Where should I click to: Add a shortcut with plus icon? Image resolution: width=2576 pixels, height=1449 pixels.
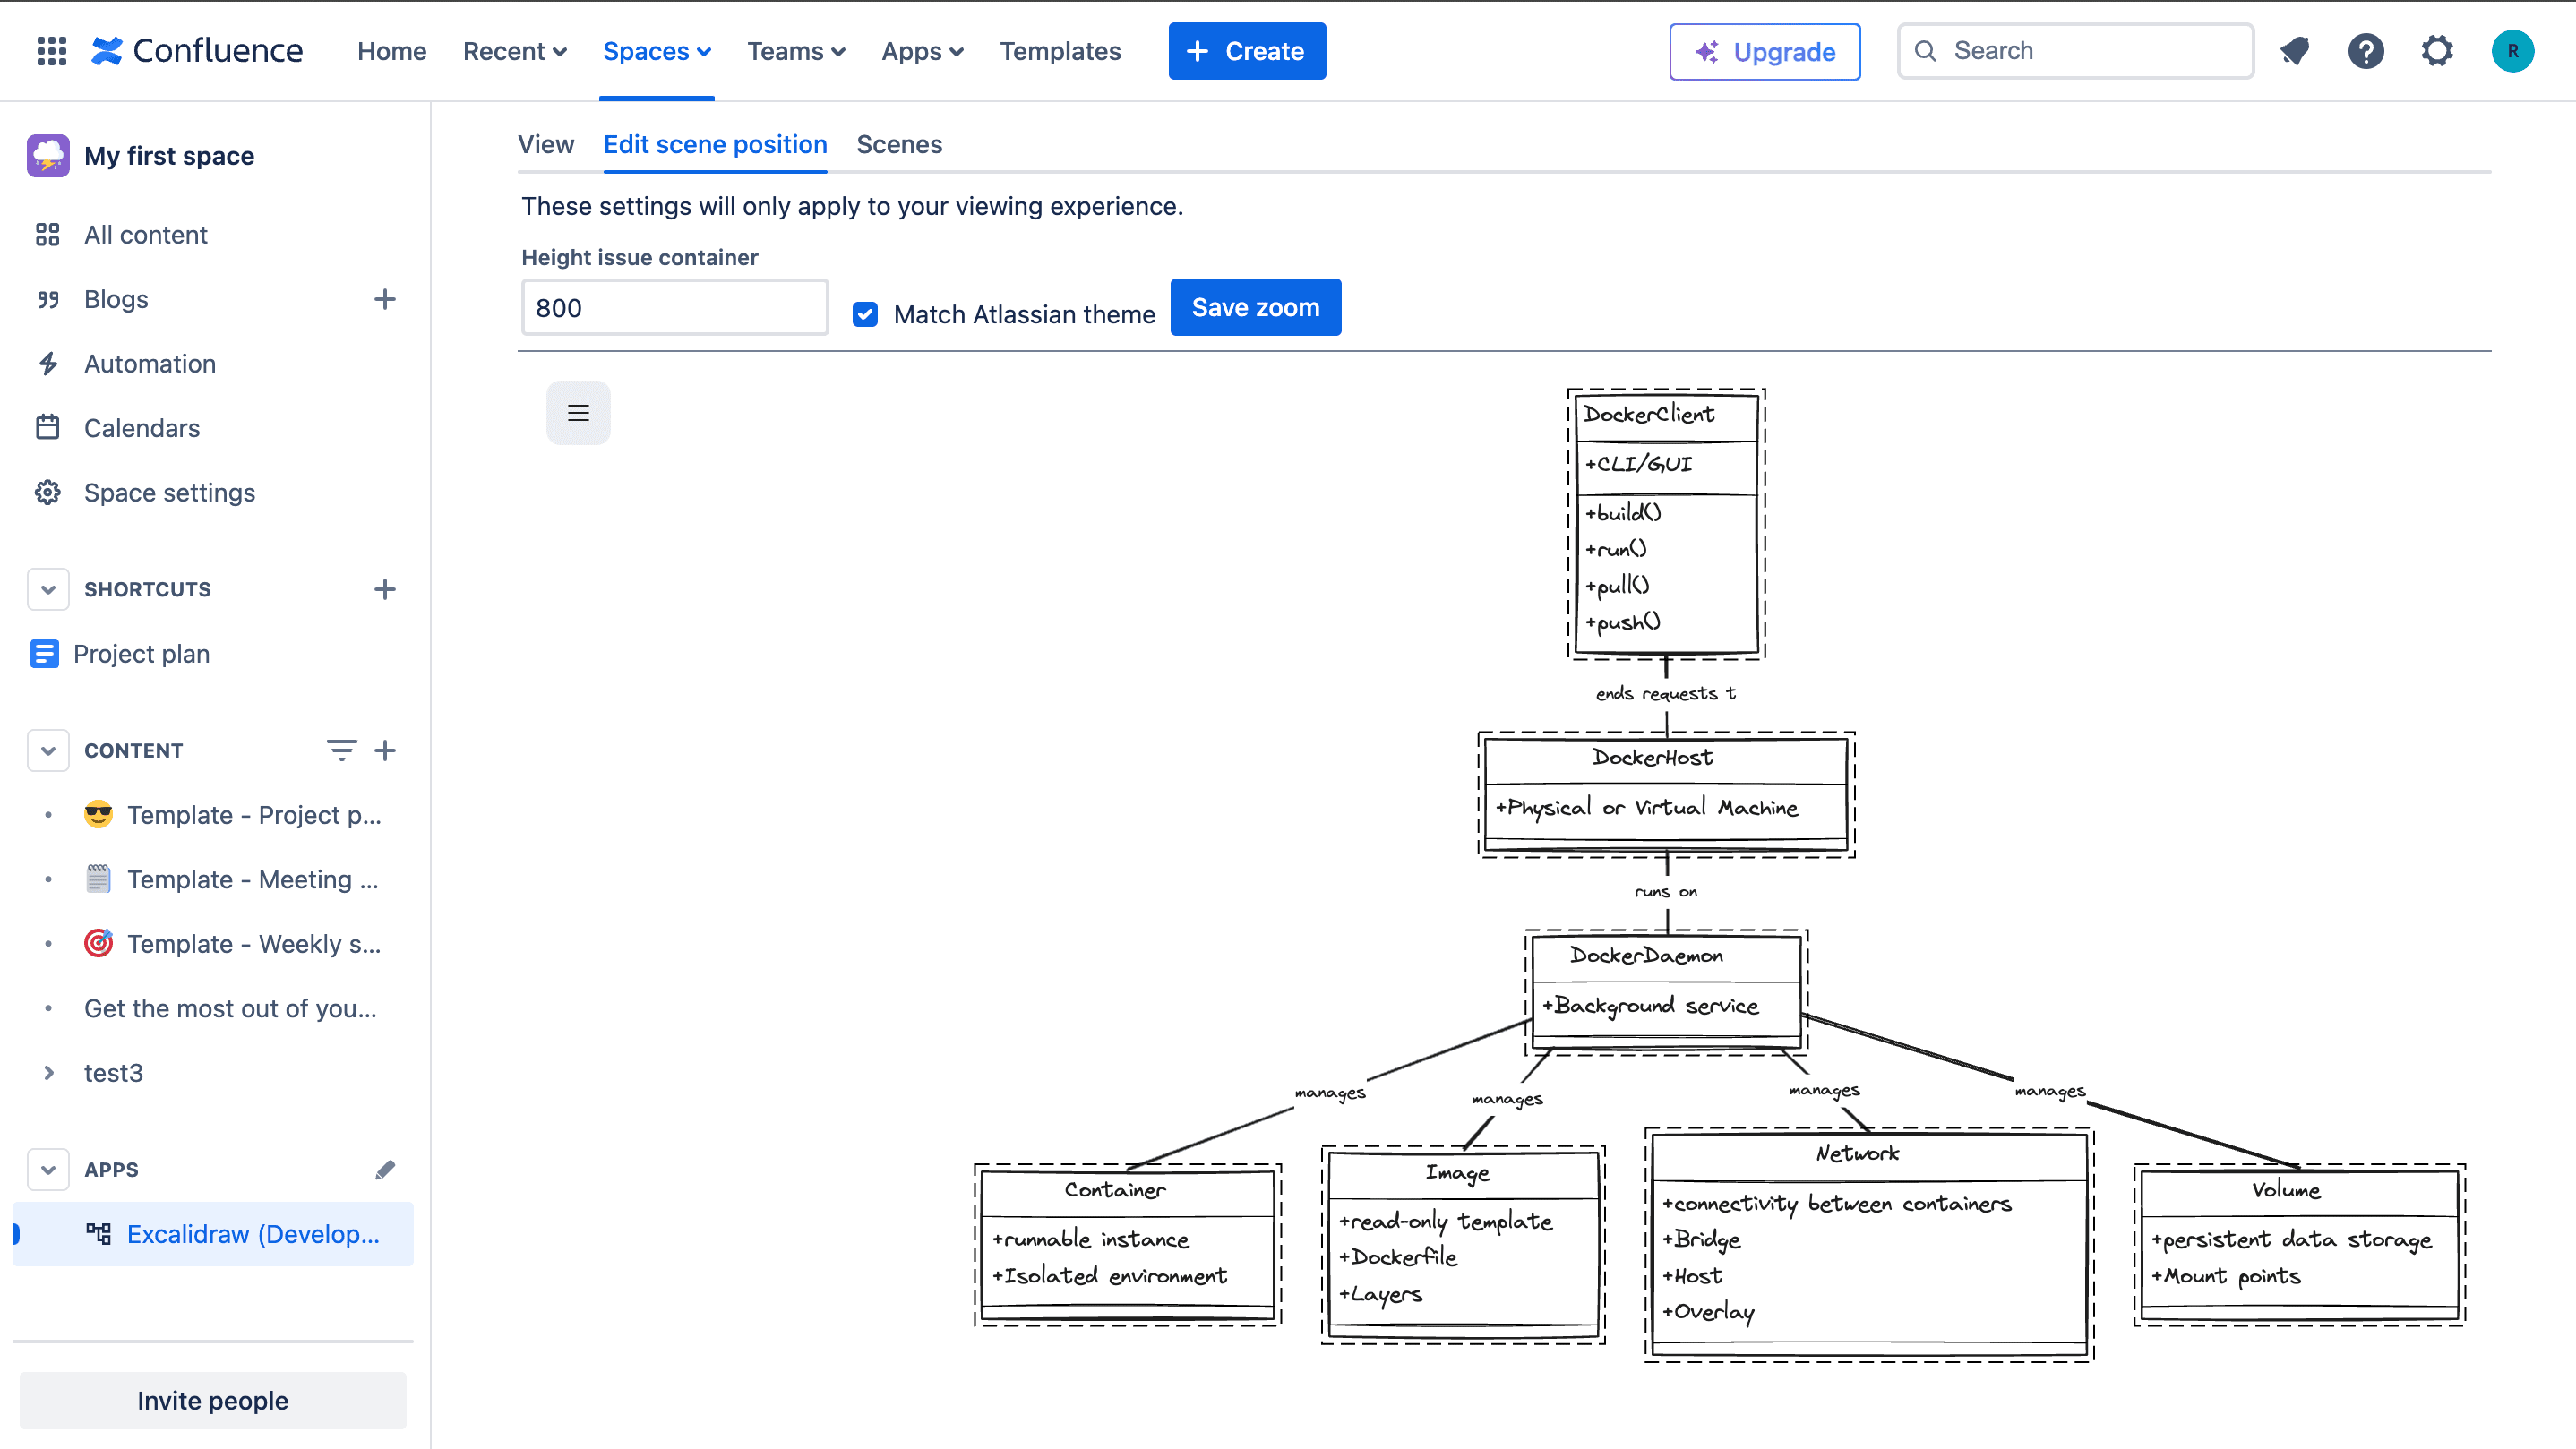[385, 589]
